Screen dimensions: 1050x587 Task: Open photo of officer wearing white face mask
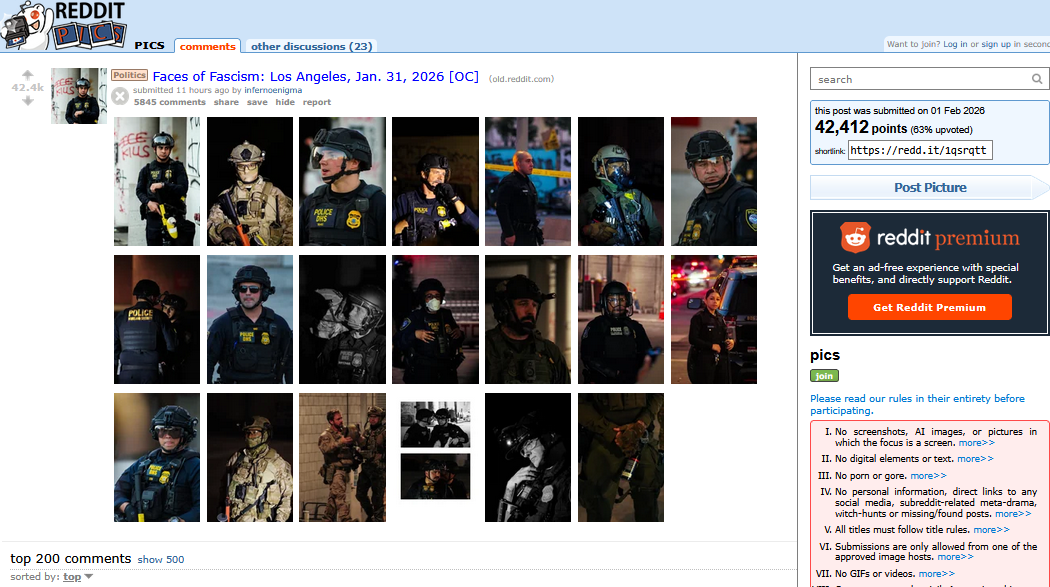(435, 319)
